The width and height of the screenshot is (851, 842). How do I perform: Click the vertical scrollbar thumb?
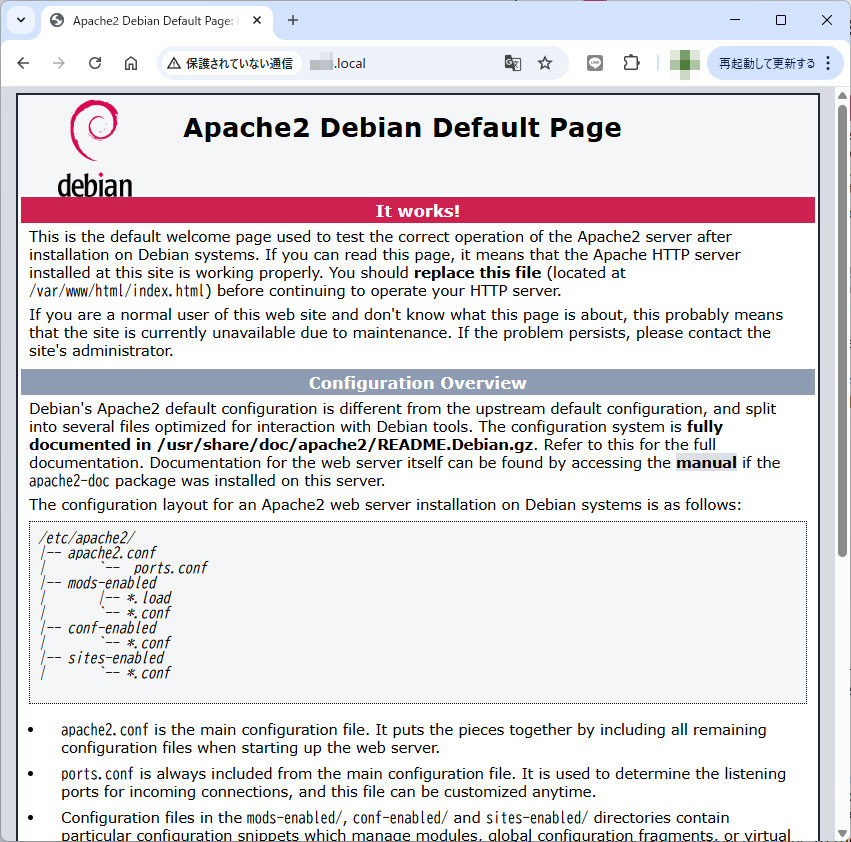(x=842, y=331)
